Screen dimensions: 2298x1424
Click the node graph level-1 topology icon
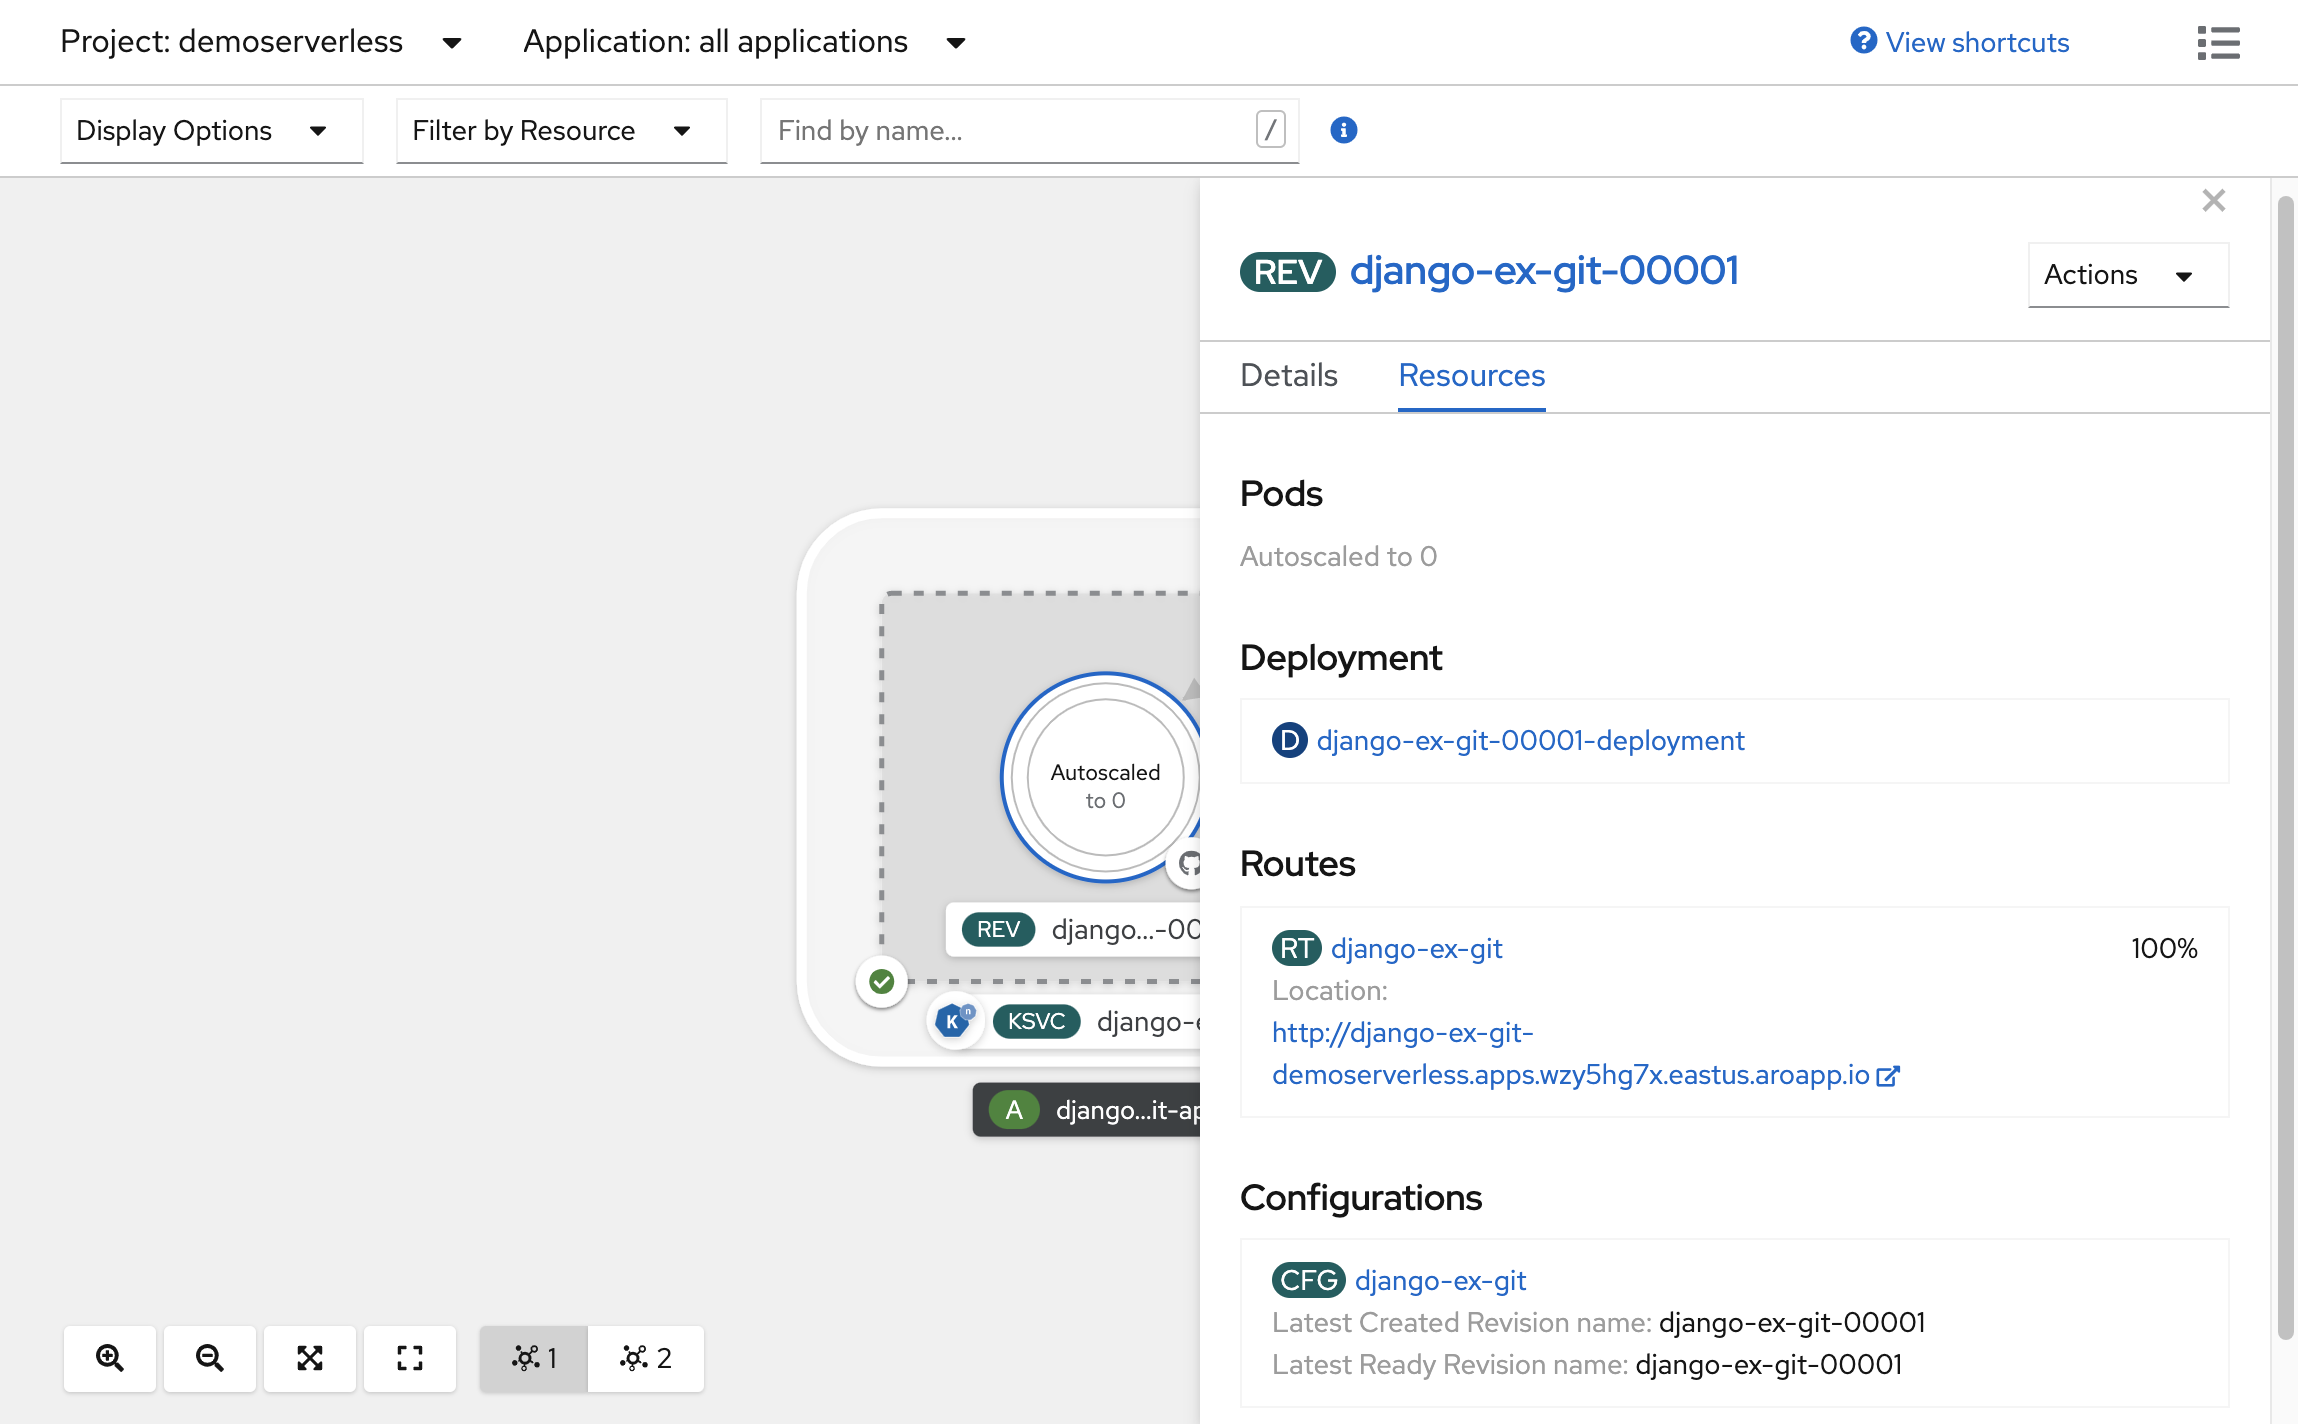(x=535, y=1357)
